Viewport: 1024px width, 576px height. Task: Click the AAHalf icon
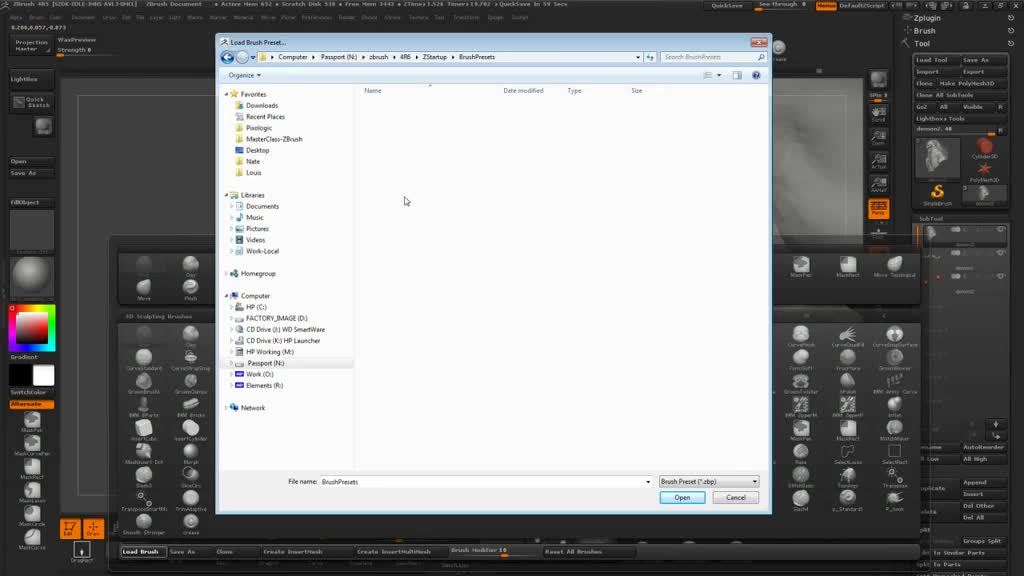pos(878,184)
